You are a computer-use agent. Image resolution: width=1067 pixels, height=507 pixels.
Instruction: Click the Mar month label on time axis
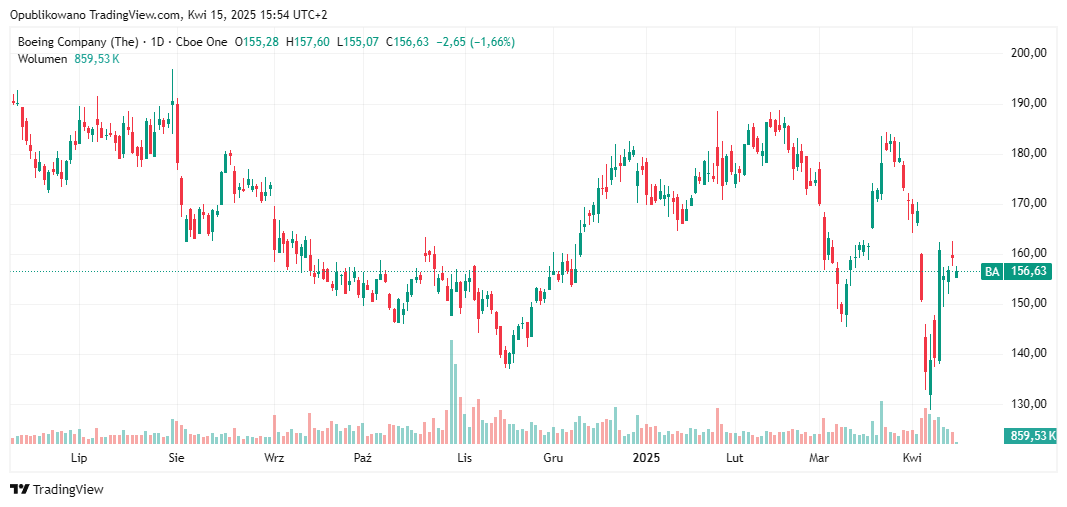(819, 458)
